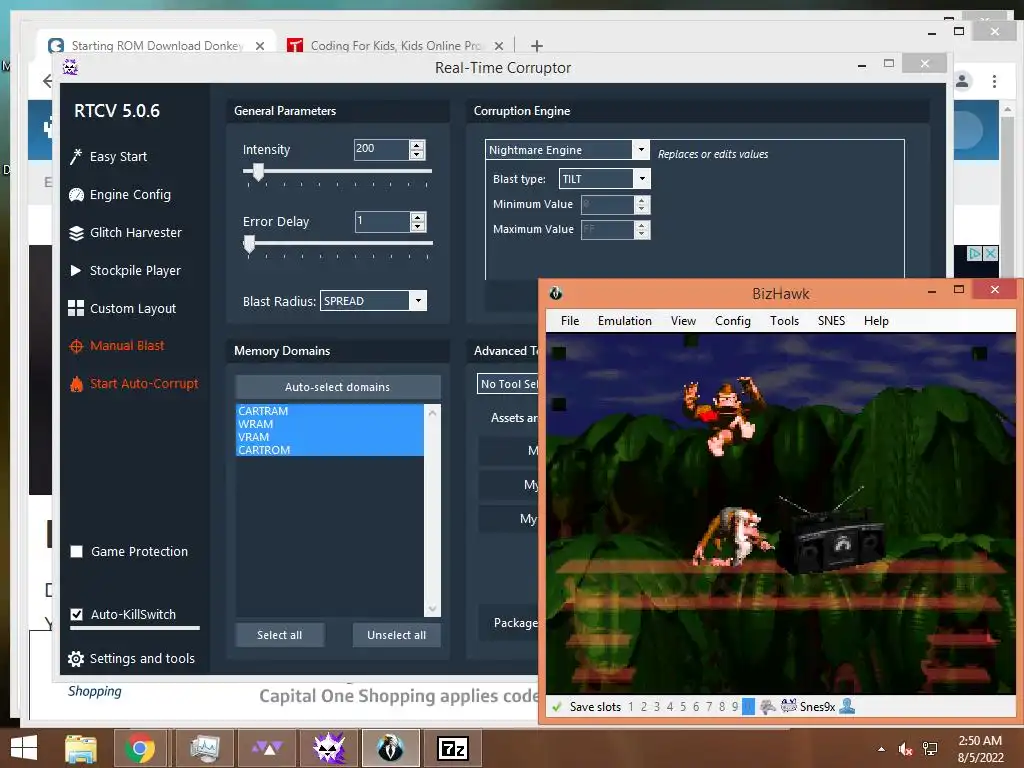Select save slot 7 in BizHawk

coord(709,707)
